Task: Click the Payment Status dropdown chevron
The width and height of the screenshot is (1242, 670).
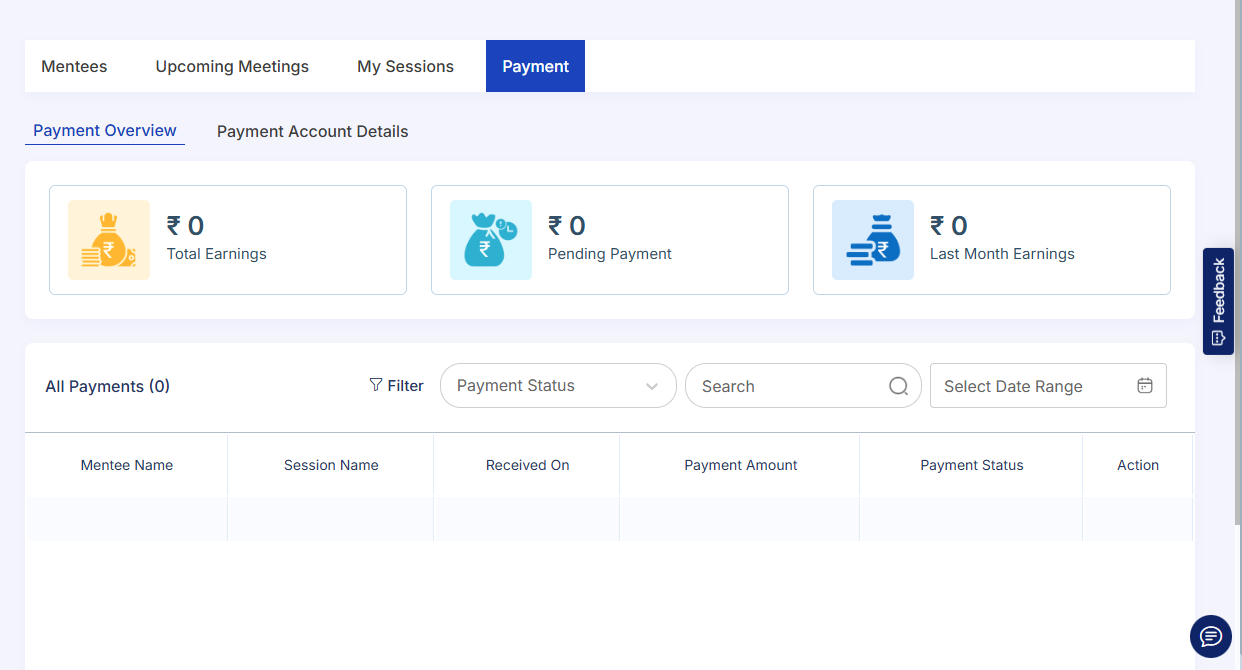Action: [x=652, y=387]
